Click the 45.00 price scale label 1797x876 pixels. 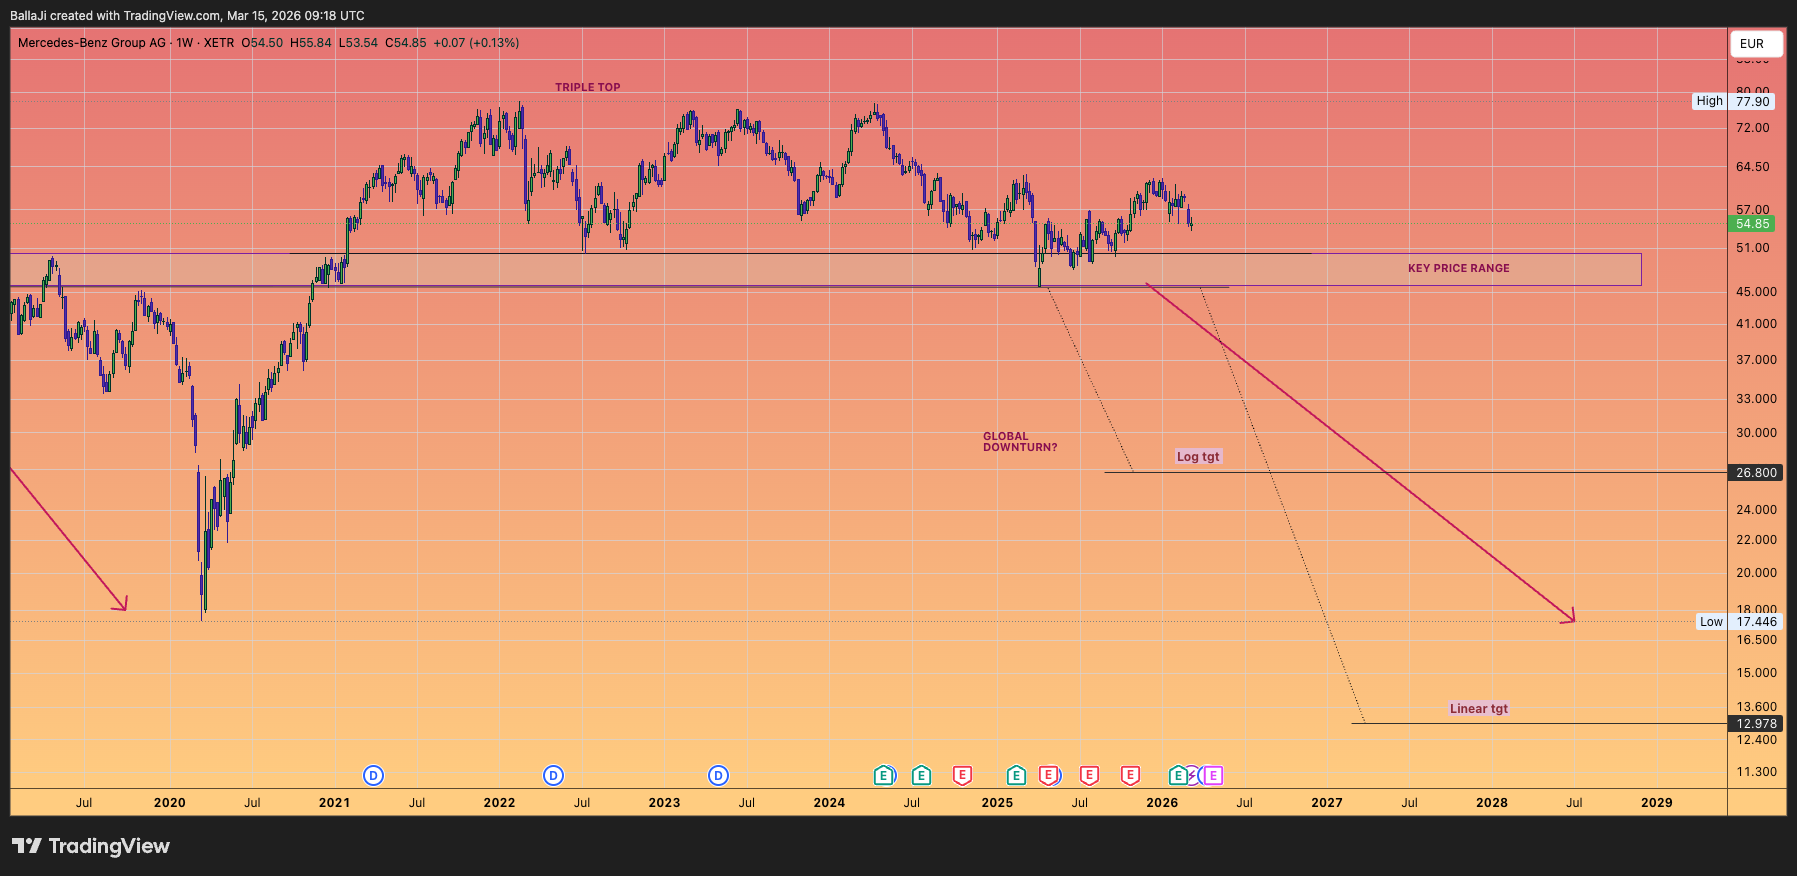pyautogui.click(x=1756, y=292)
